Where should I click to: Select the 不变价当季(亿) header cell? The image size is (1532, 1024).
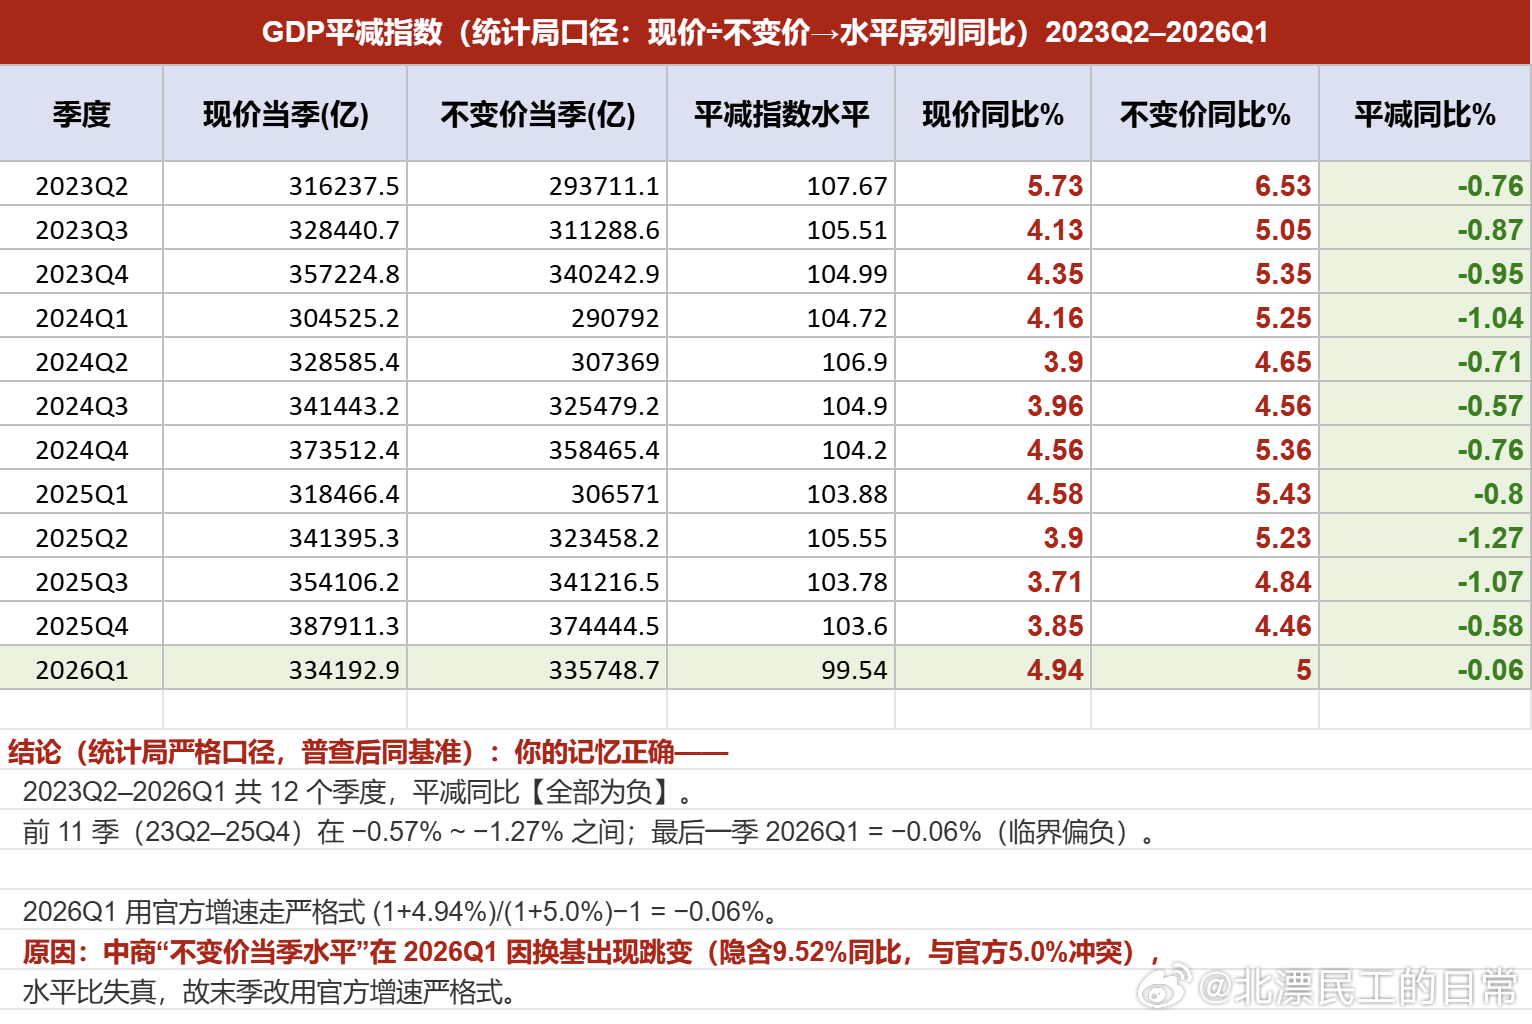537,114
